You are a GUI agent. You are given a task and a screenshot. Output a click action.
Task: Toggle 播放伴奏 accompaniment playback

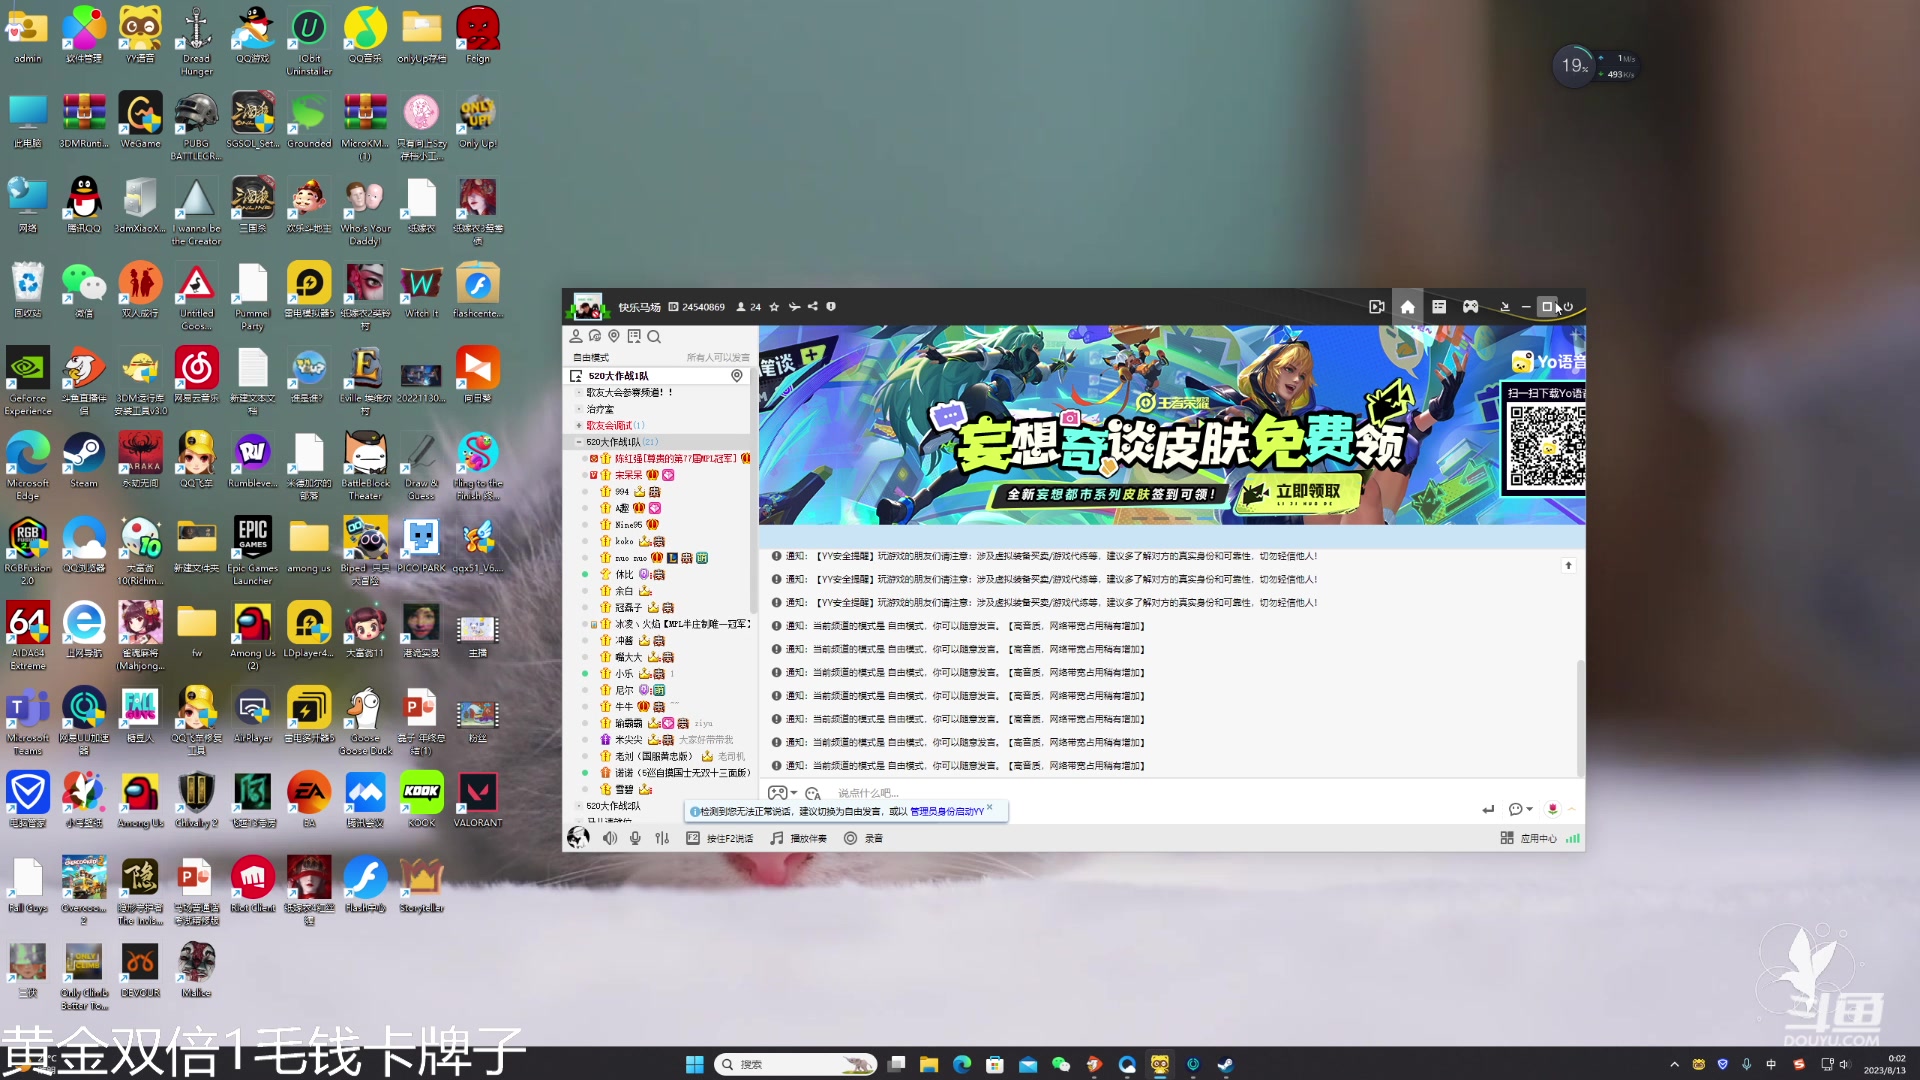(x=798, y=838)
